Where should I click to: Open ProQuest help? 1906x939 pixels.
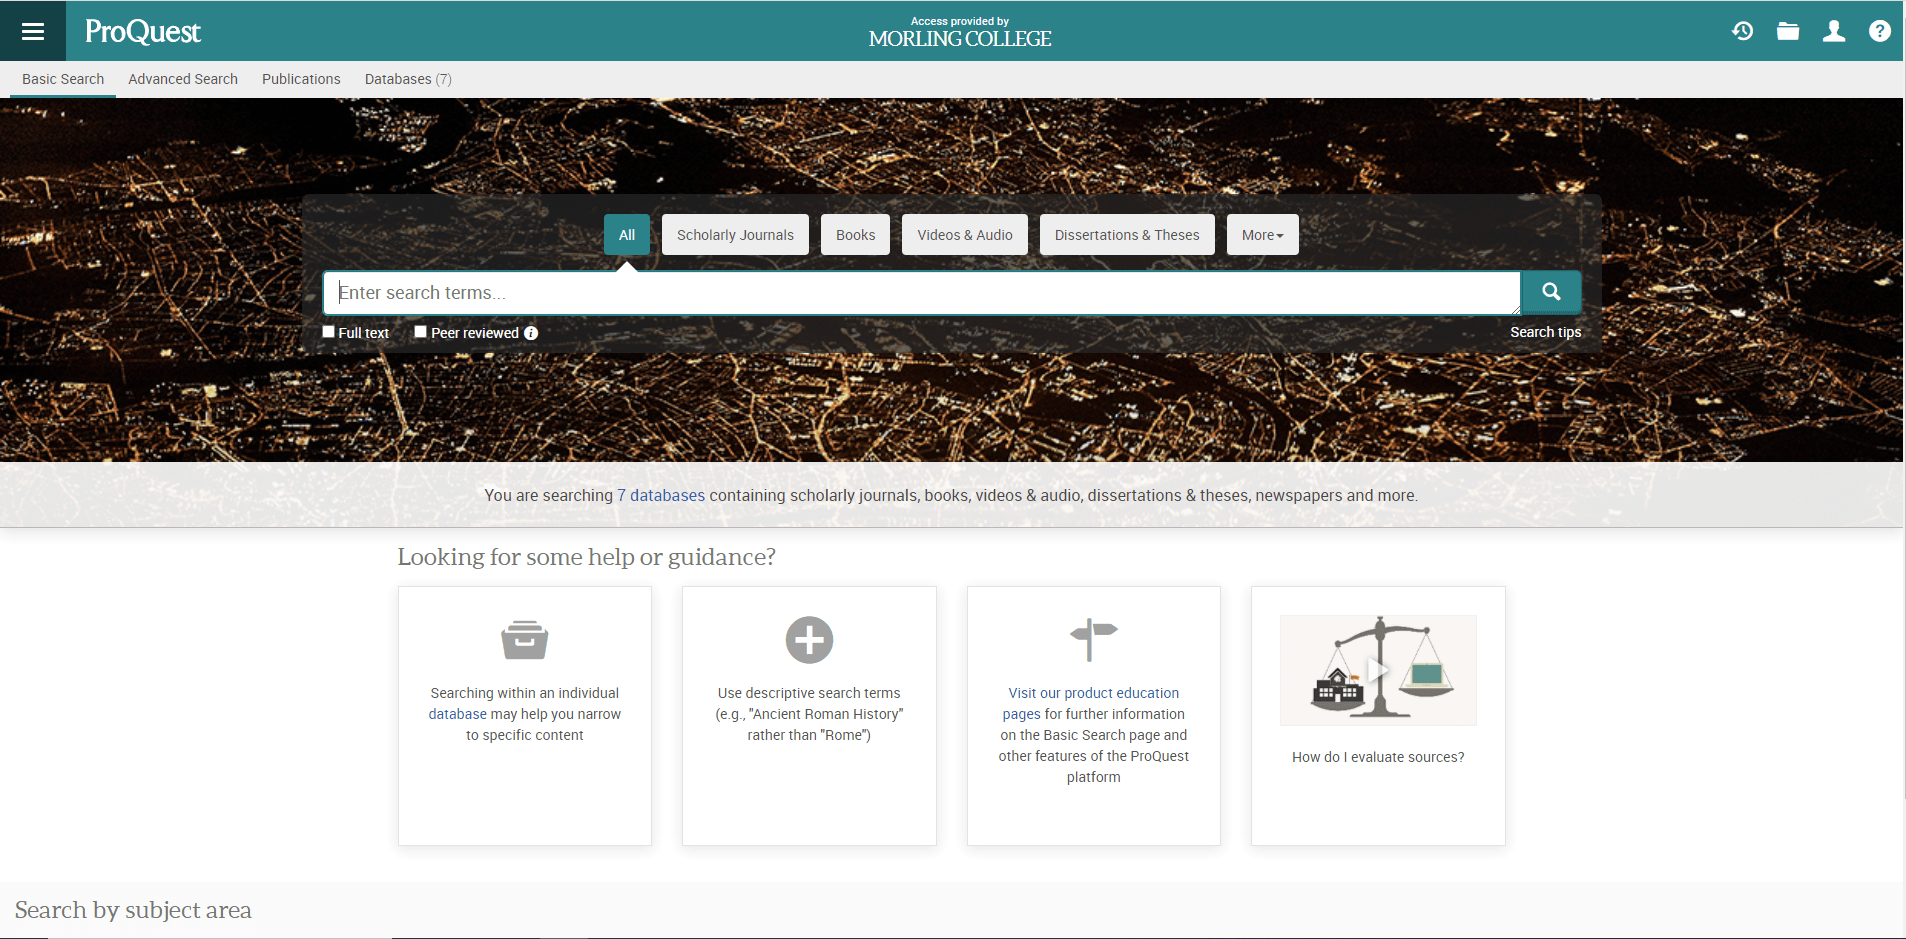pos(1880,31)
